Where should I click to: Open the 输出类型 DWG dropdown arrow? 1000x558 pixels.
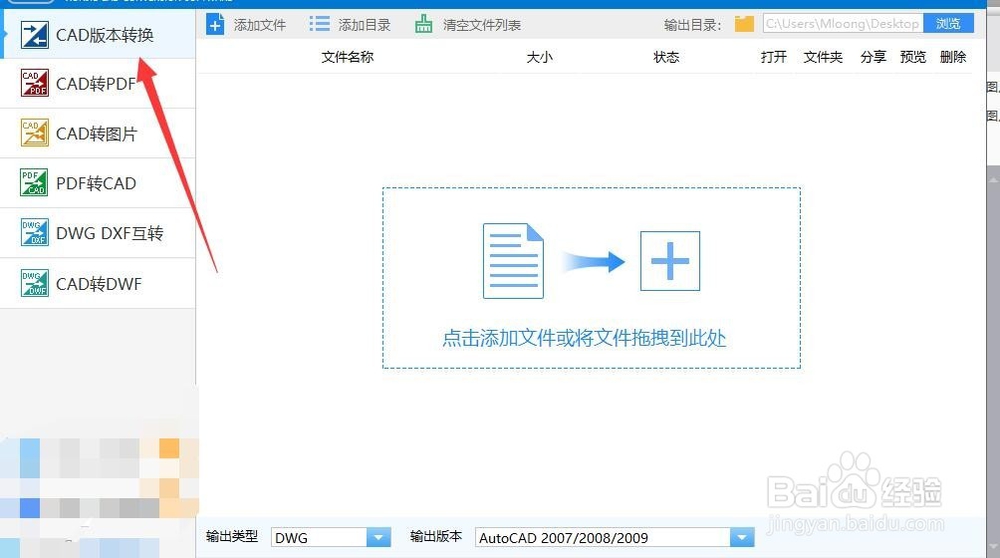tap(378, 538)
